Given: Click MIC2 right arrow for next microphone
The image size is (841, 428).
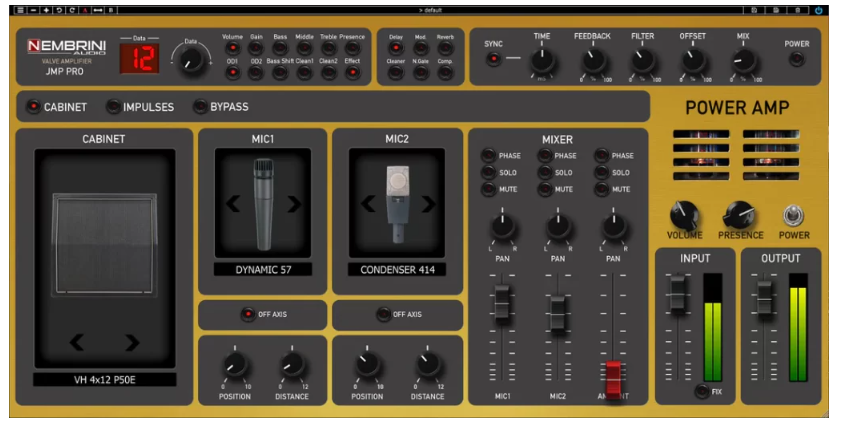Looking at the screenshot, I should click(429, 204).
